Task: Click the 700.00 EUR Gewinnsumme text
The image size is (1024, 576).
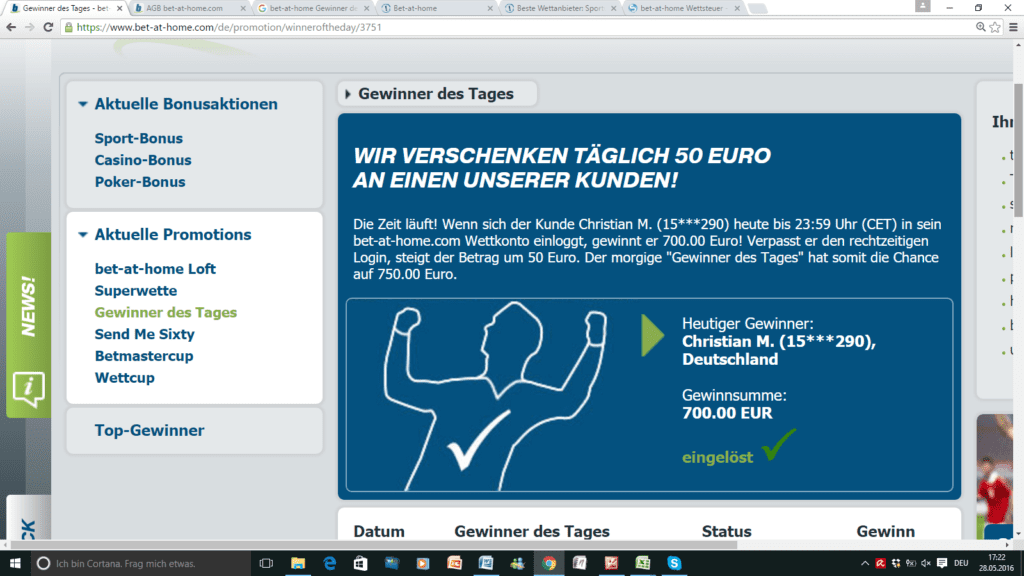Action: click(727, 413)
